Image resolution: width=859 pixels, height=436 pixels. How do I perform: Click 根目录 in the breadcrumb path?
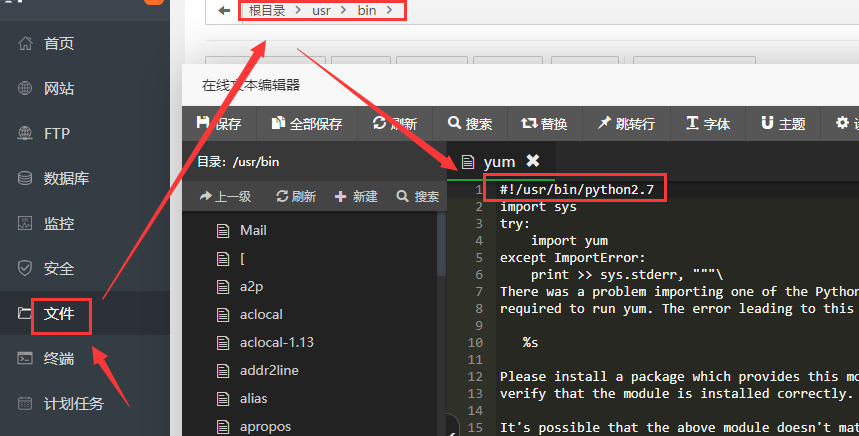pyautogui.click(x=267, y=10)
